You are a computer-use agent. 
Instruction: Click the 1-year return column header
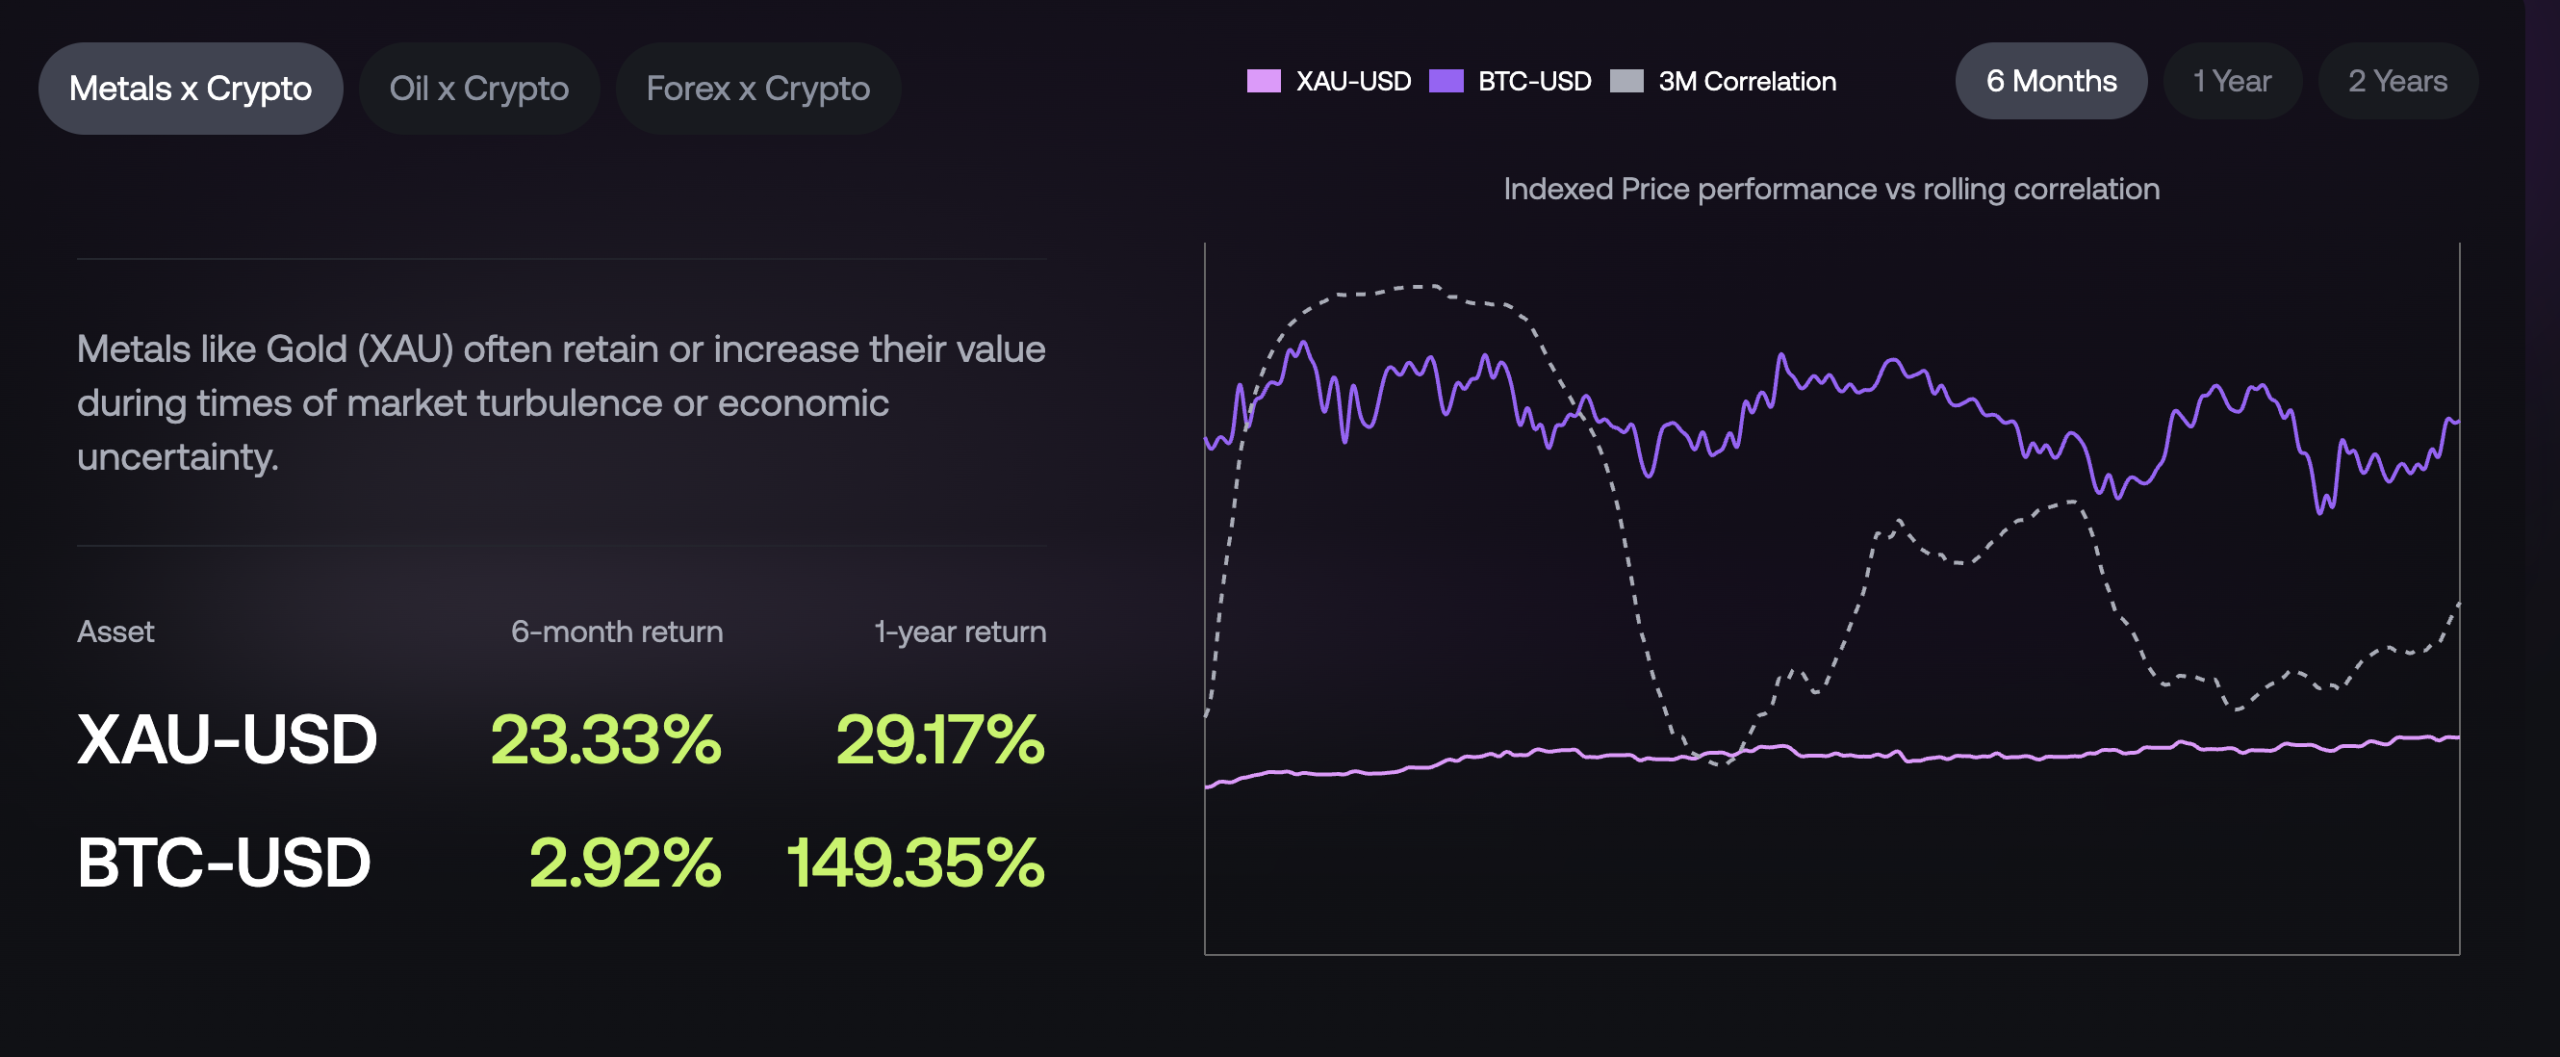pyautogui.click(x=959, y=632)
